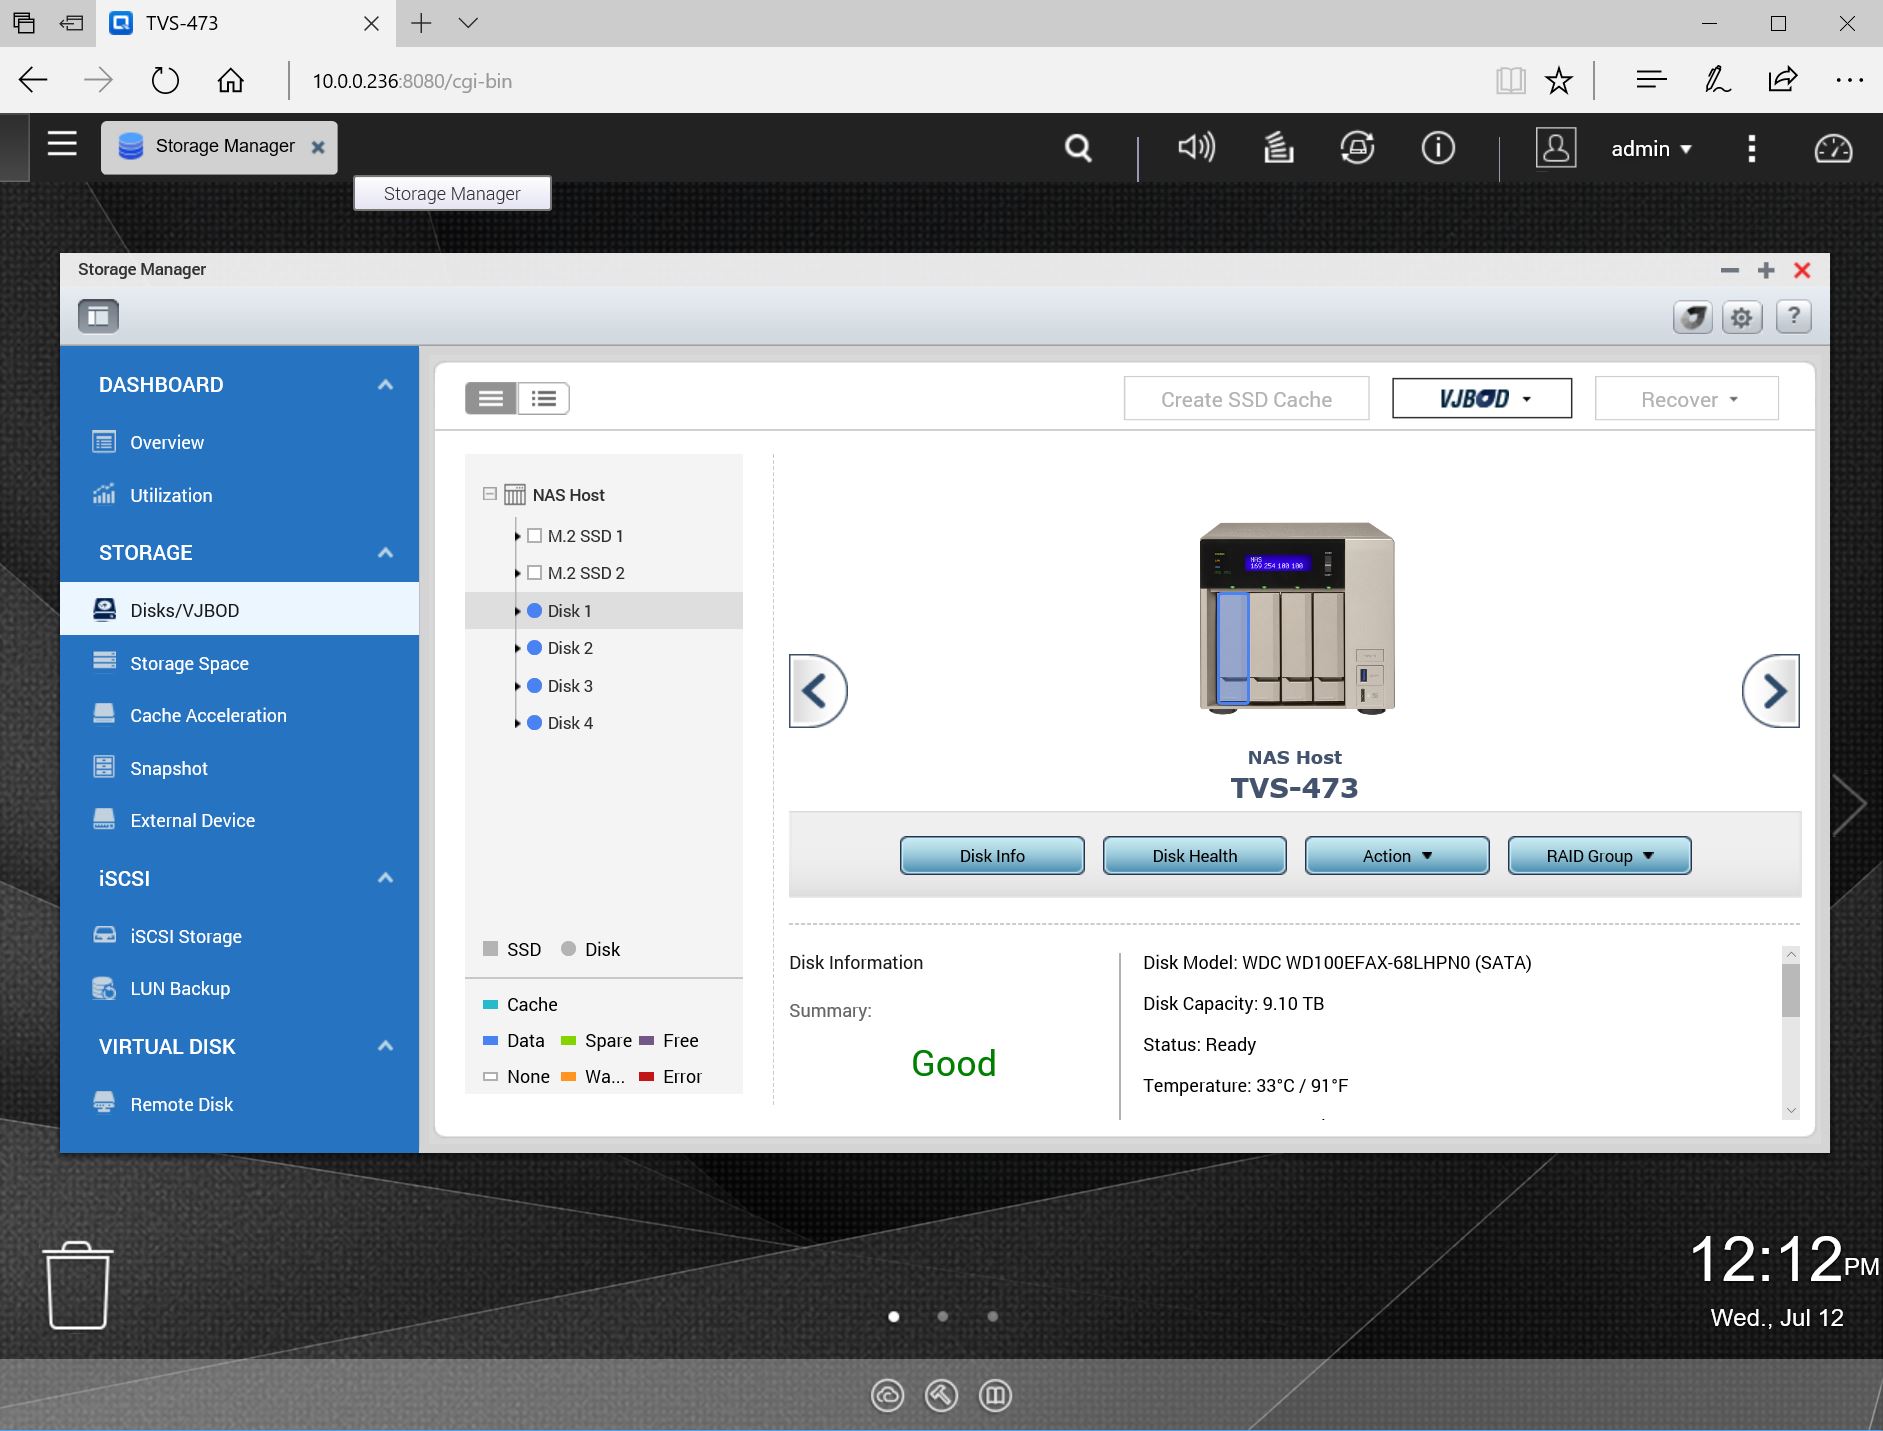Image resolution: width=1883 pixels, height=1431 pixels.
Task: Open the QTS main menu hamburger icon
Action: pos(62,145)
